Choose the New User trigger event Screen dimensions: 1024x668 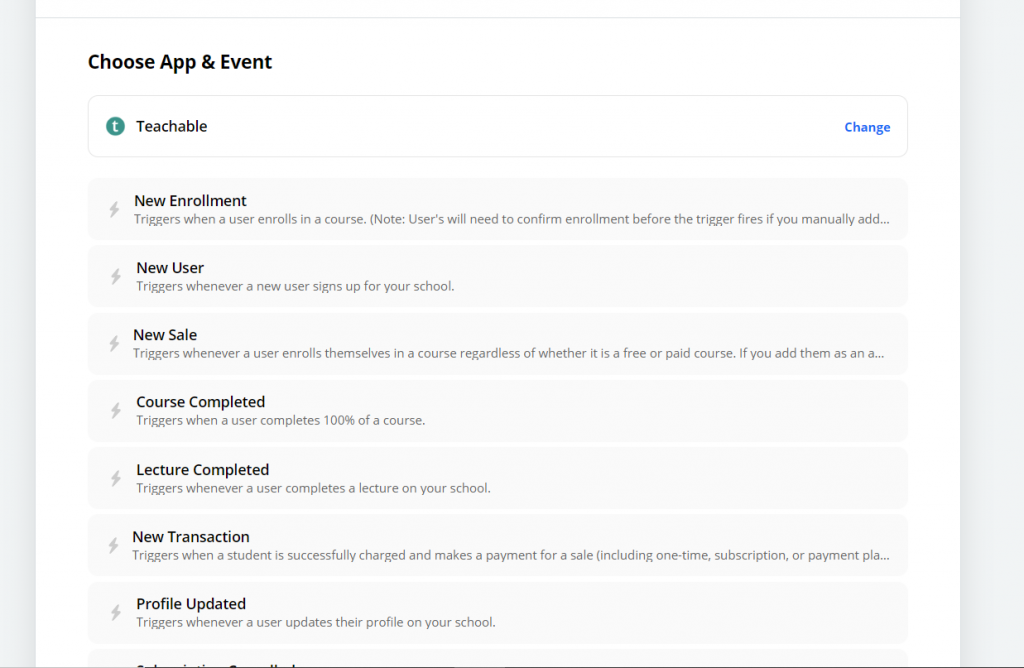[x=498, y=276]
